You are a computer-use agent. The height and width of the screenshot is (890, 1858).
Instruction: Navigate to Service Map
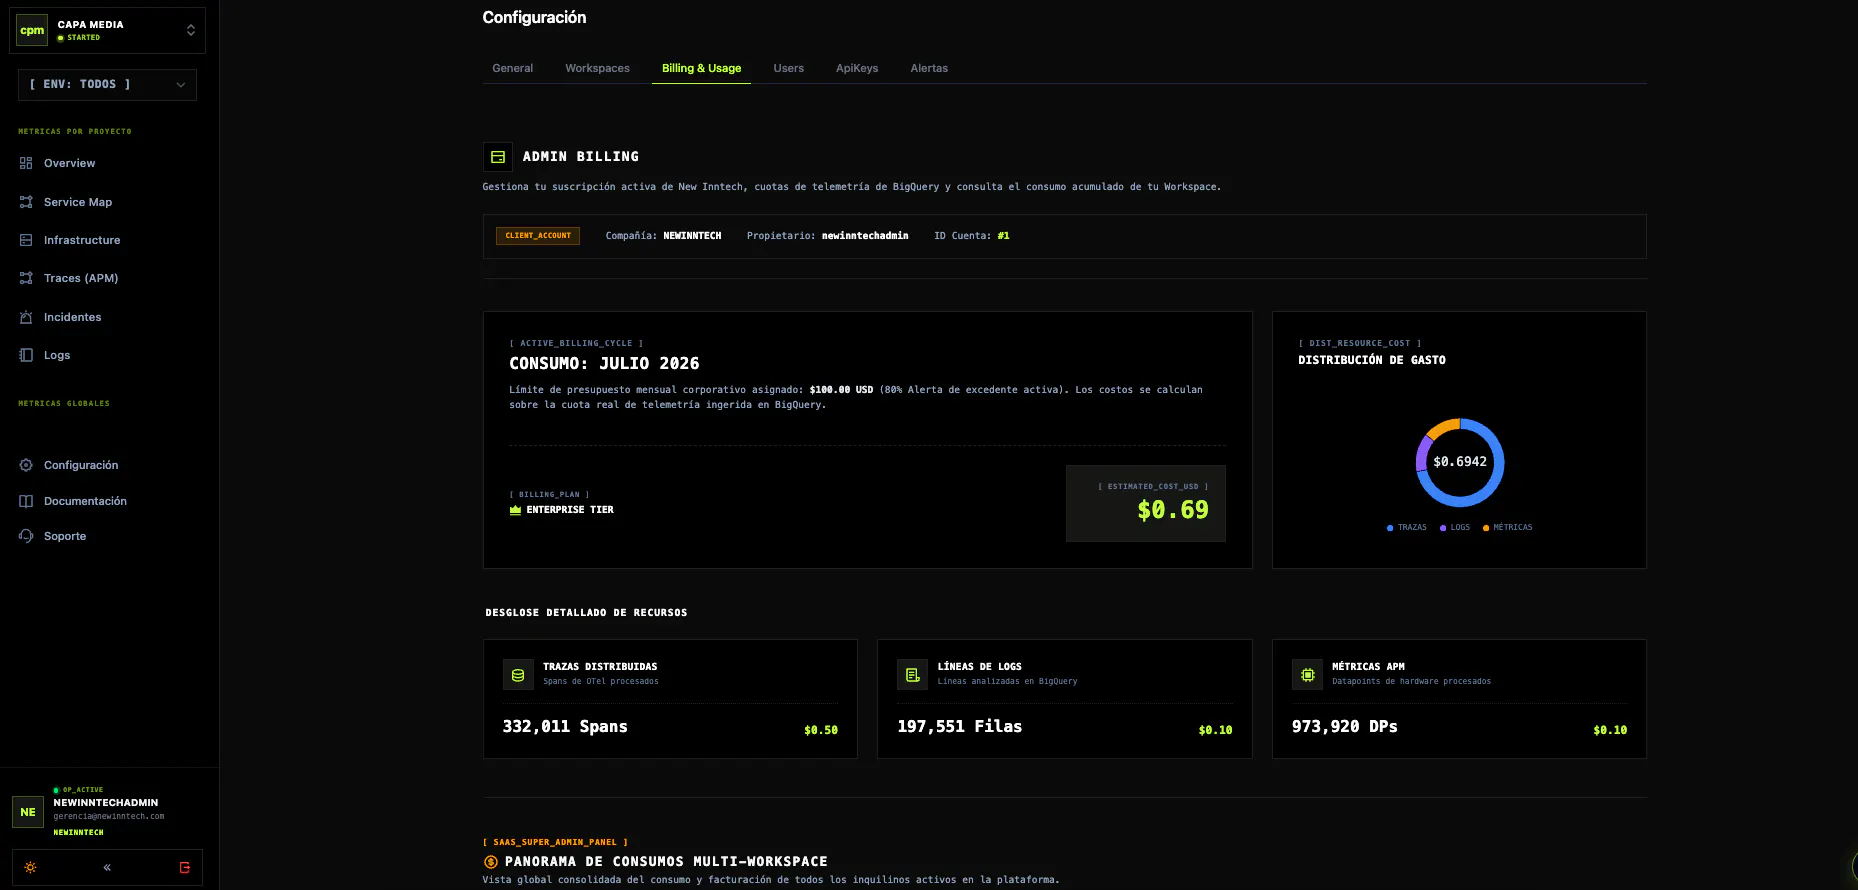[78, 202]
